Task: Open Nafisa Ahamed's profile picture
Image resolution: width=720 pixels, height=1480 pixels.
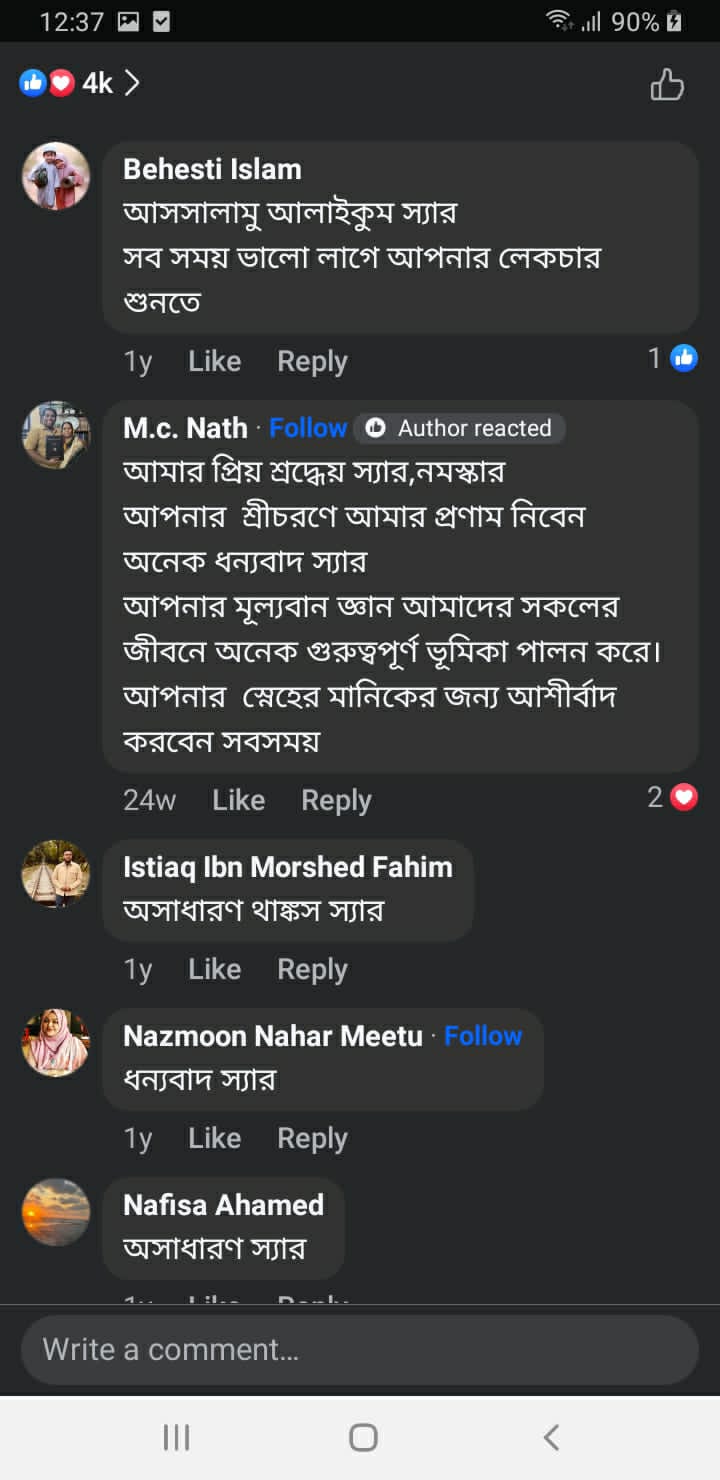Action: [x=56, y=1212]
